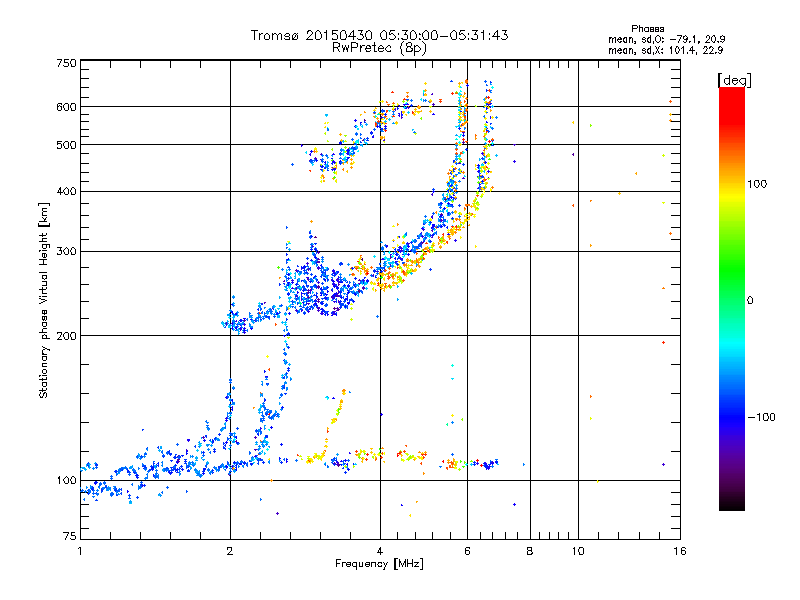Click the y-axis tick label '100'

pyautogui.click(x=67, y=481)
